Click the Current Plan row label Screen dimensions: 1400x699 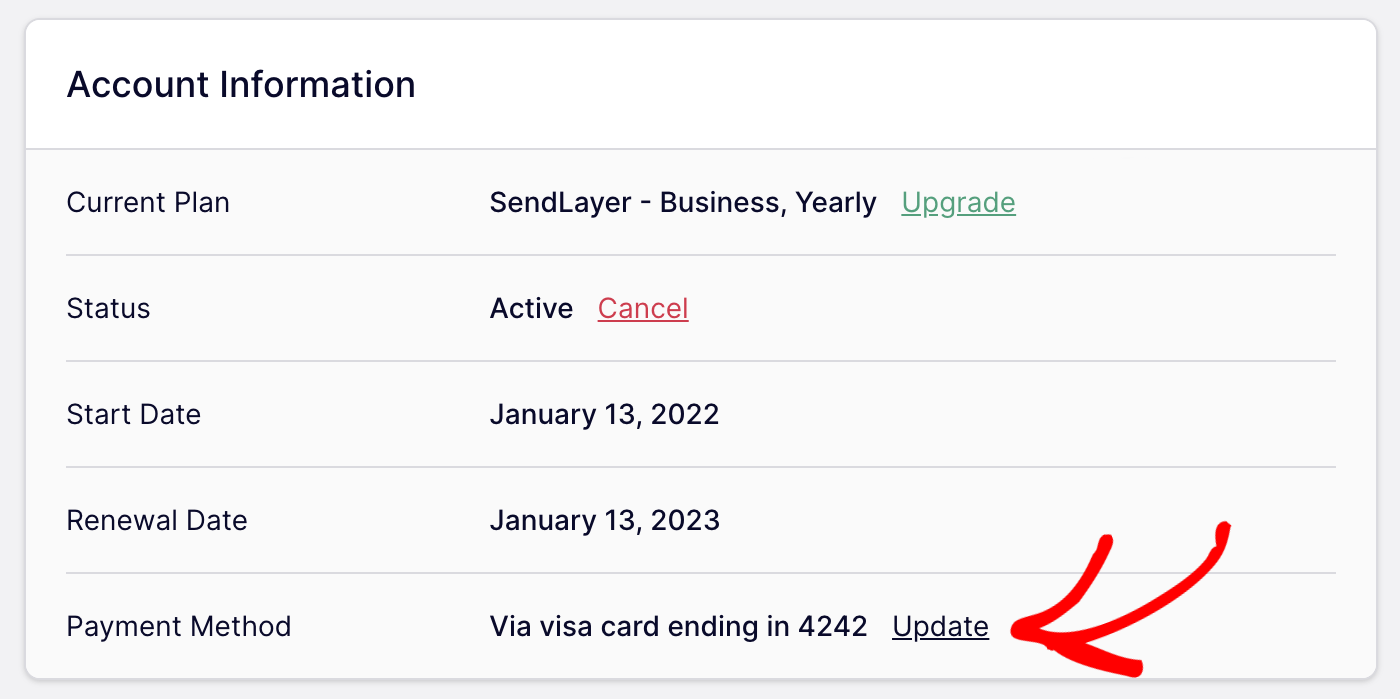pos(147,203)
